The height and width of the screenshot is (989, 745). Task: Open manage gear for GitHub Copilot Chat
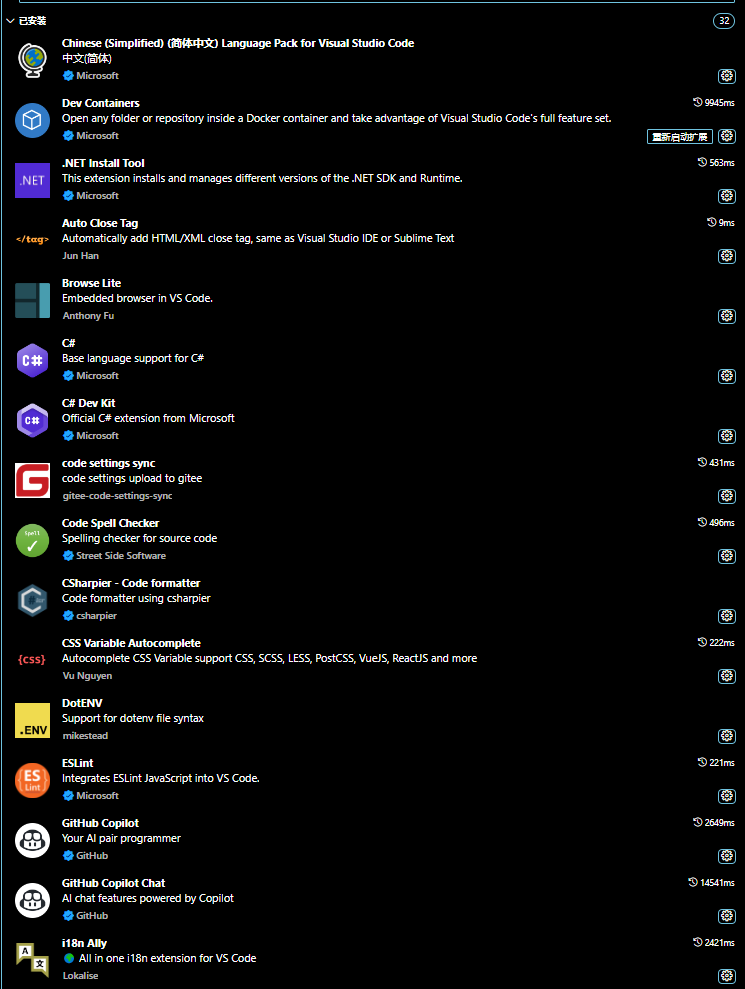[727, 915]
